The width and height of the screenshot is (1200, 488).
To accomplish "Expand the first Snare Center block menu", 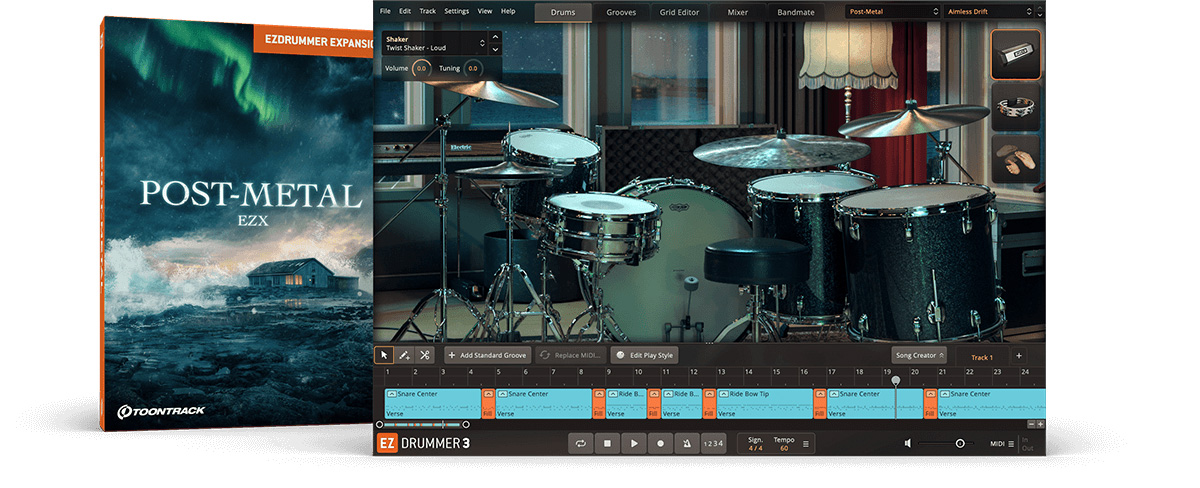I will point(391,394).
